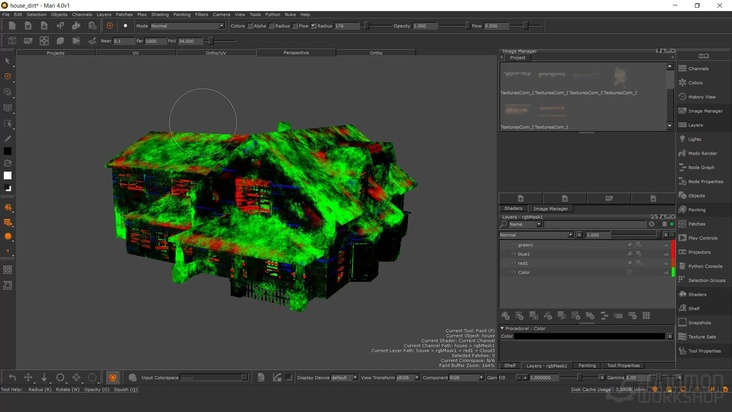Click the wireframe cube icon in second toolbar
This screenshot has height=412, width=732.
12,41
